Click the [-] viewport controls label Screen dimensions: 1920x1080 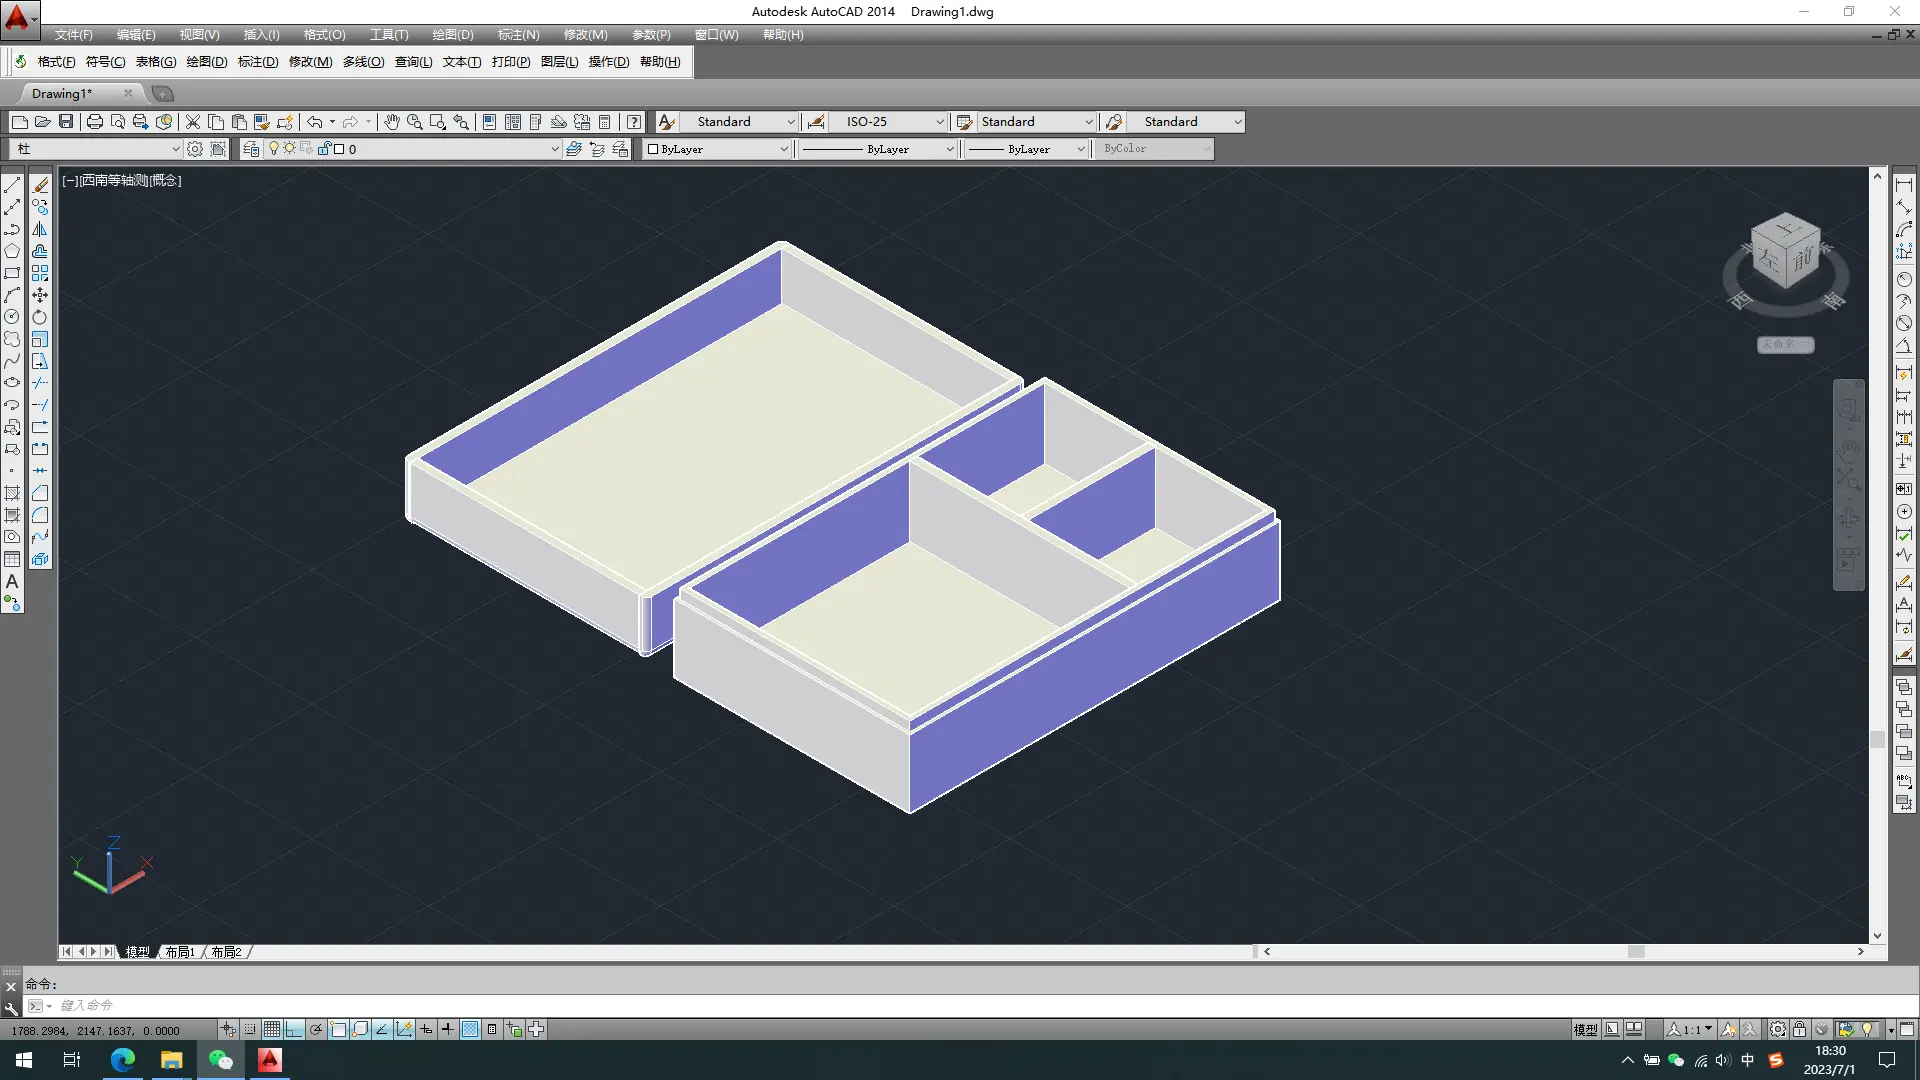tap(70, 181)
